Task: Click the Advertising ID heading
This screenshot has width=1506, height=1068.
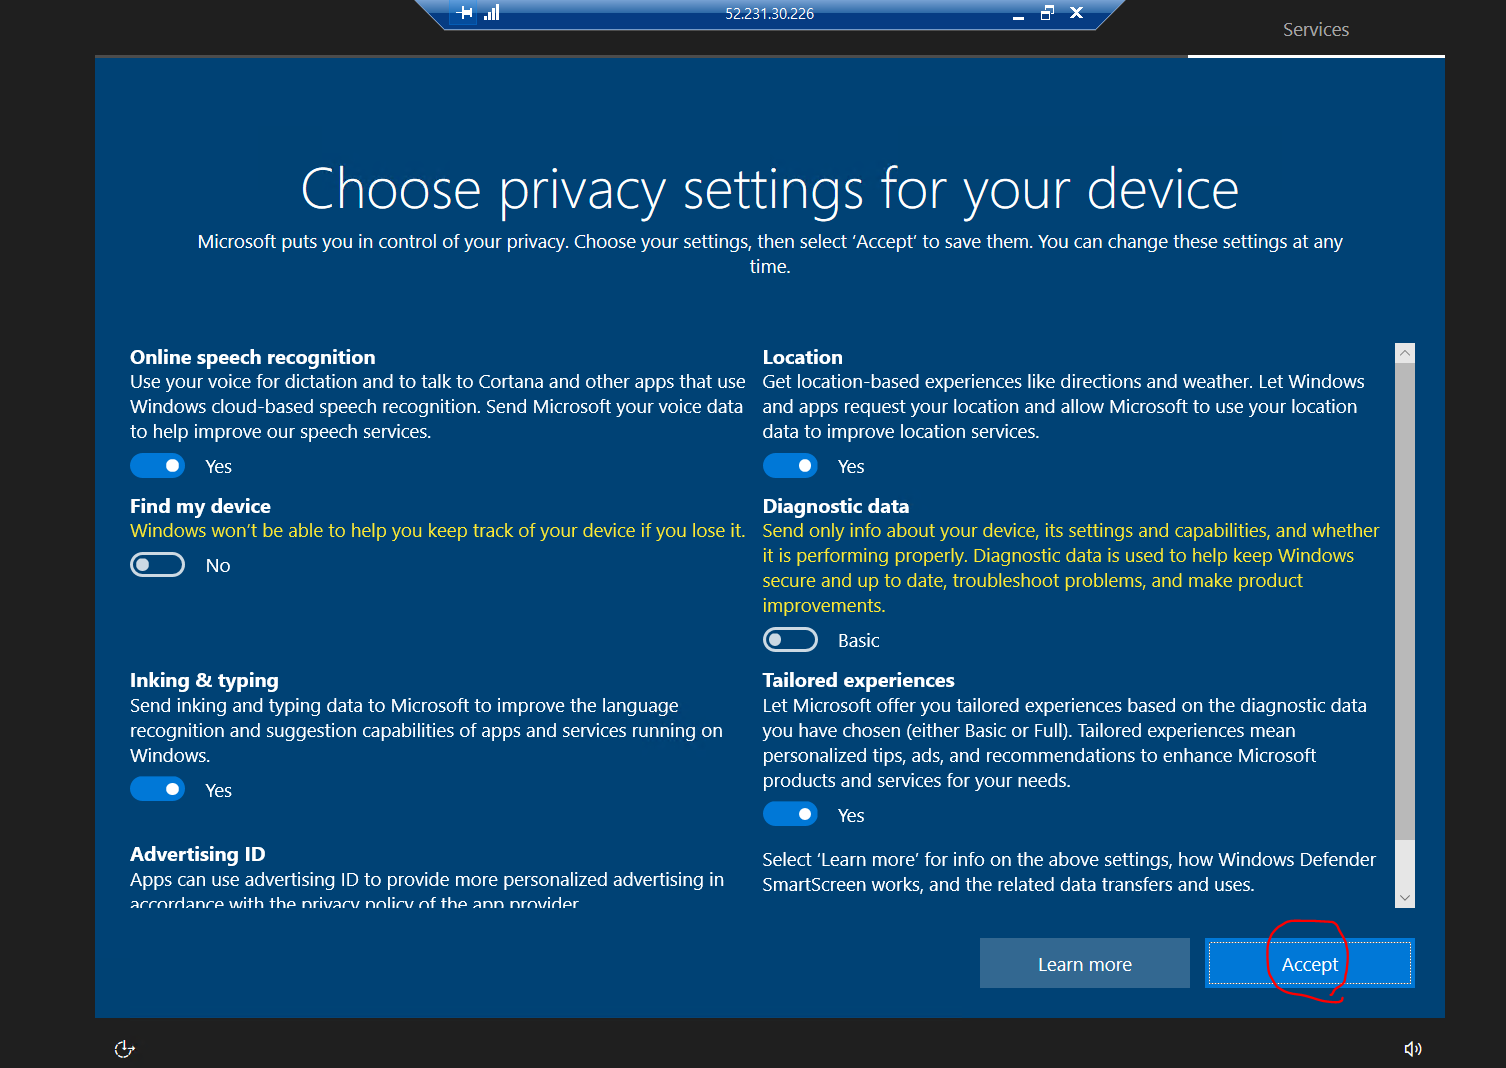Action: pyautogui.click(x=198, y=854)
